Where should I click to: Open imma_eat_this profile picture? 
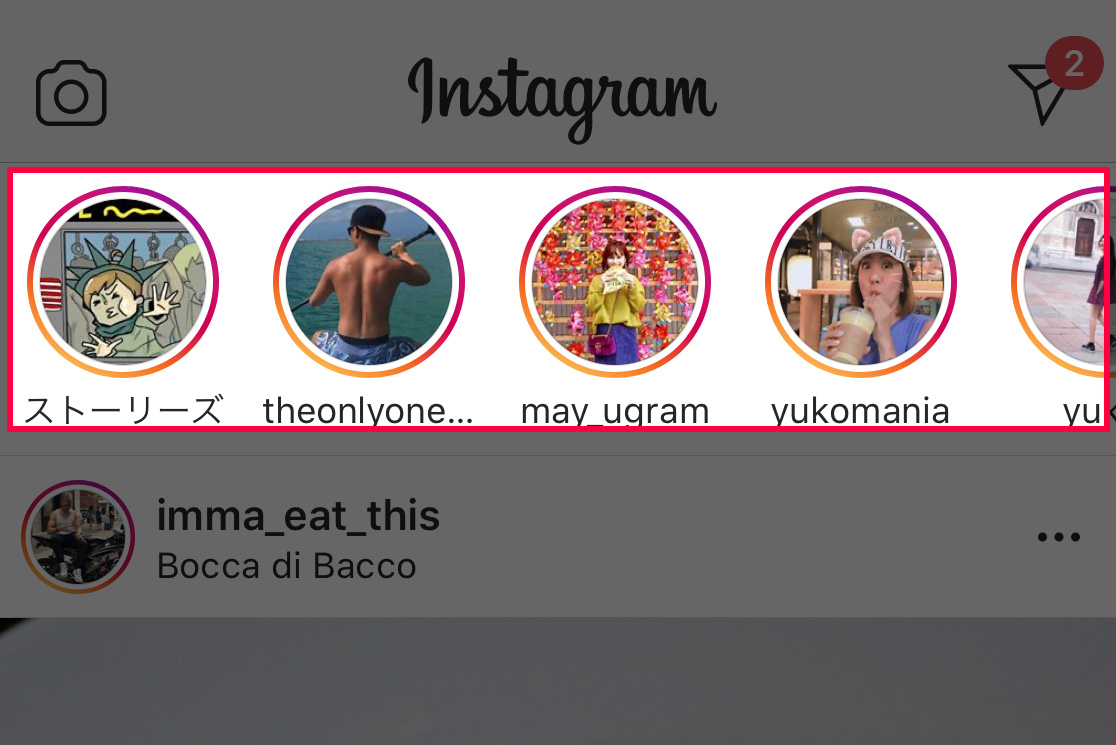pyautogui.click(x=78, y=537)
